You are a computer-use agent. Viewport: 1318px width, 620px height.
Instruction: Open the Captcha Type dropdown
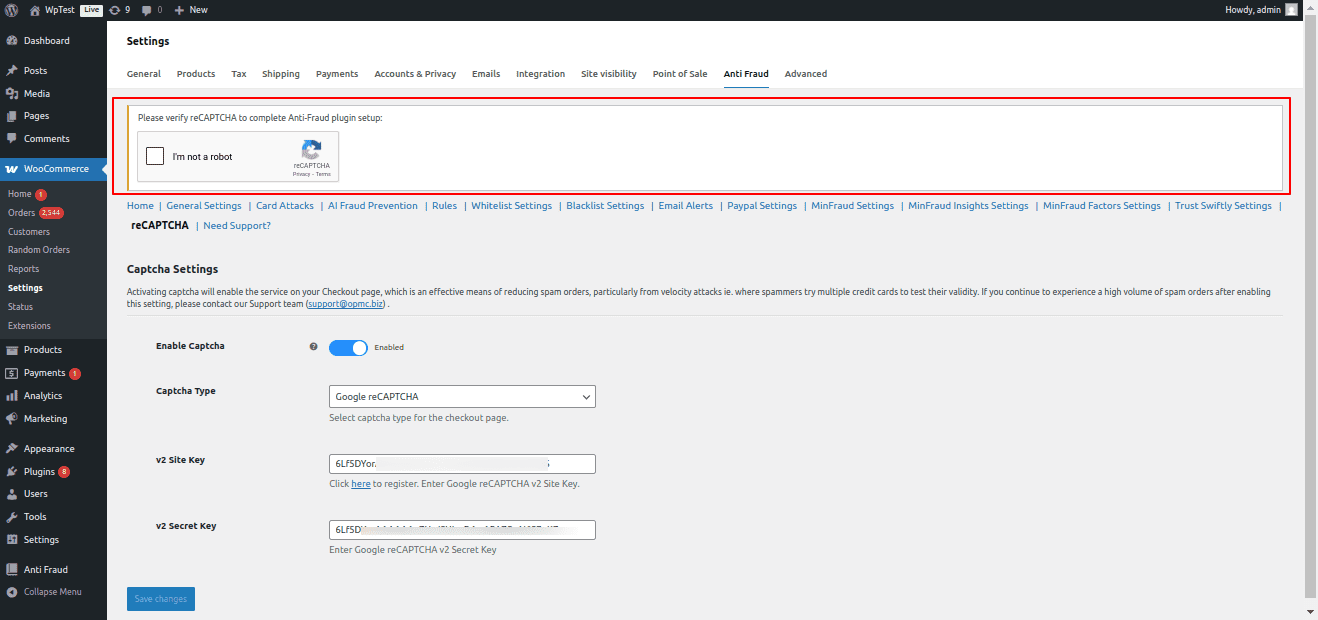[x=462, y=397]
